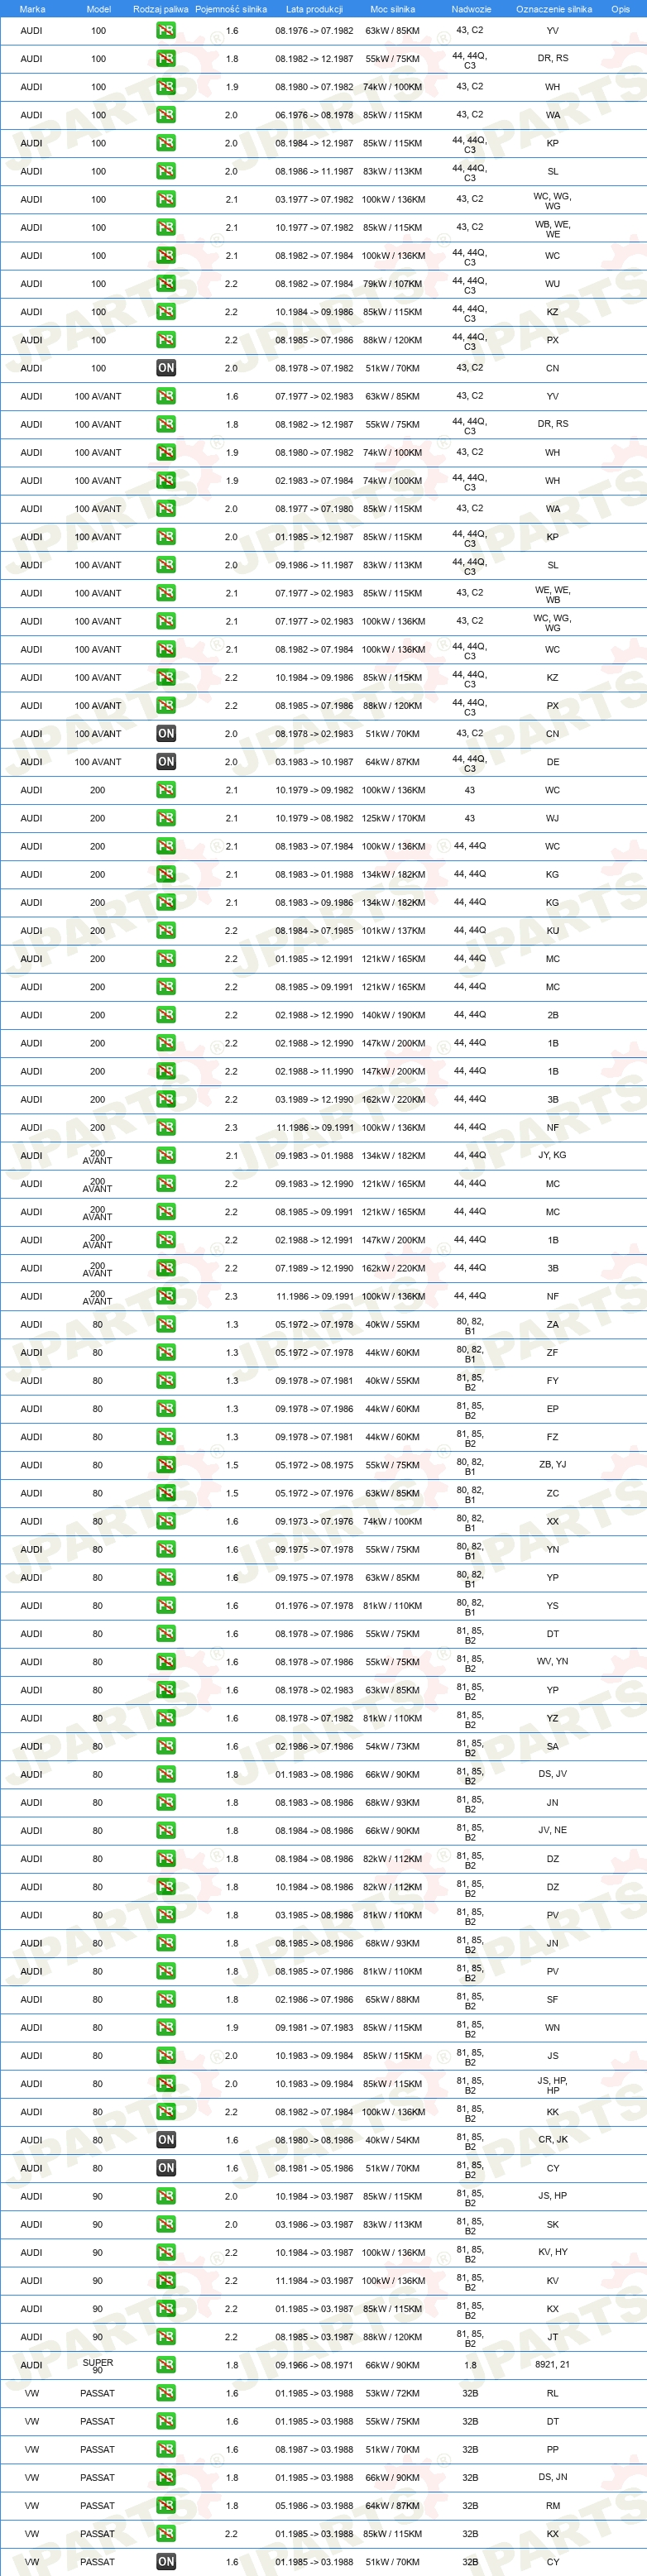Click production years 11.1984 -> 03.1987
647x2576 pixels.
pos(314,2281)
